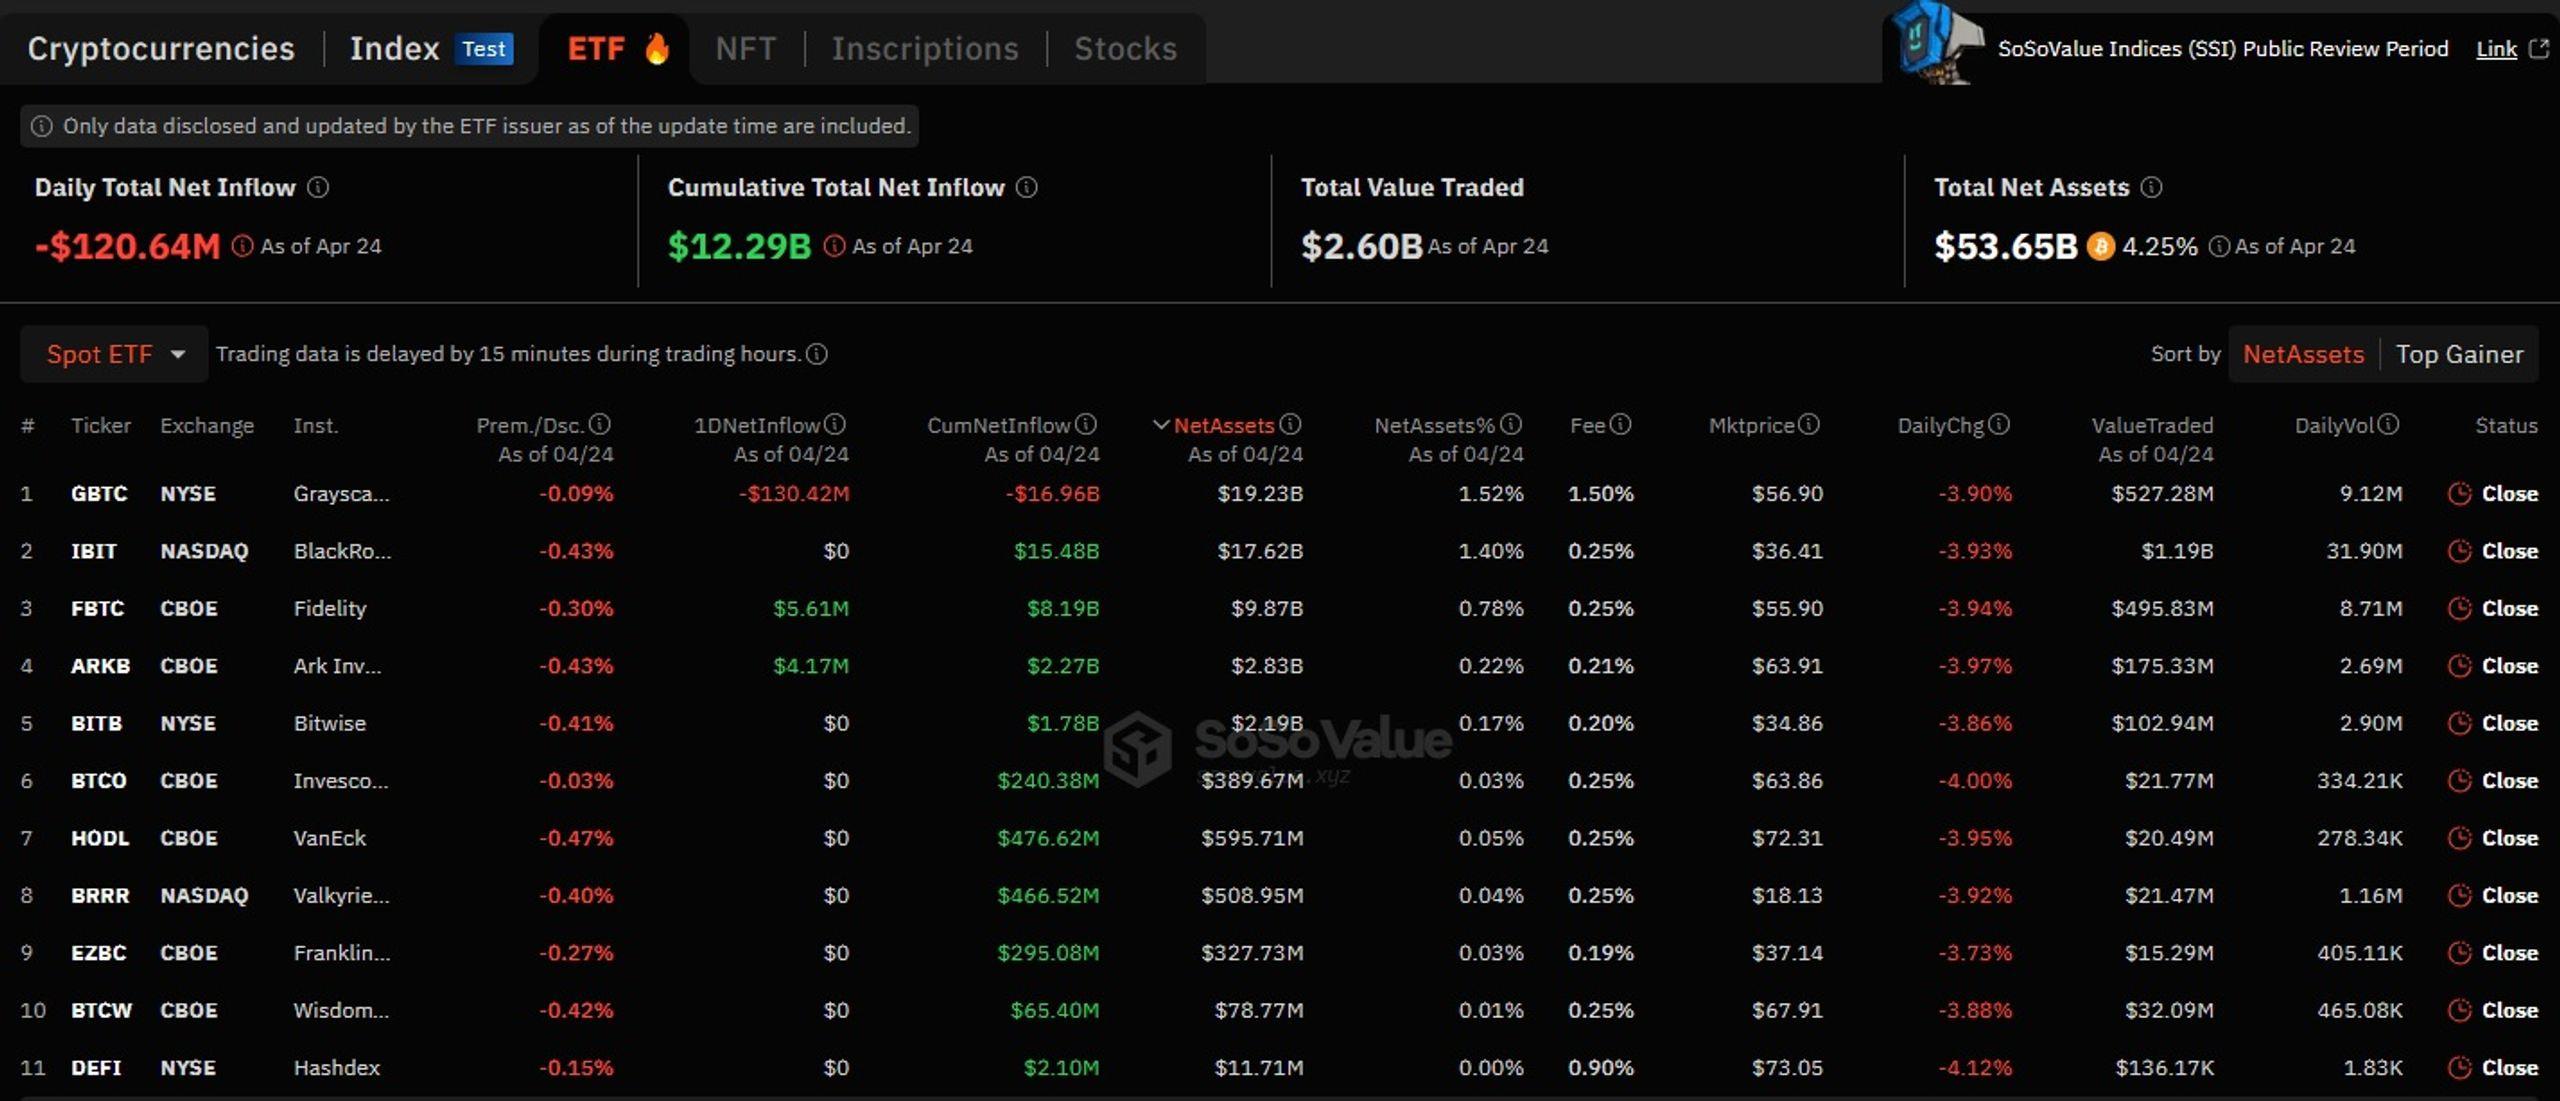Click the info icon beside Daily Total Net Inflow
The height and width of the screenshot is (1101, 2560).
318,187
